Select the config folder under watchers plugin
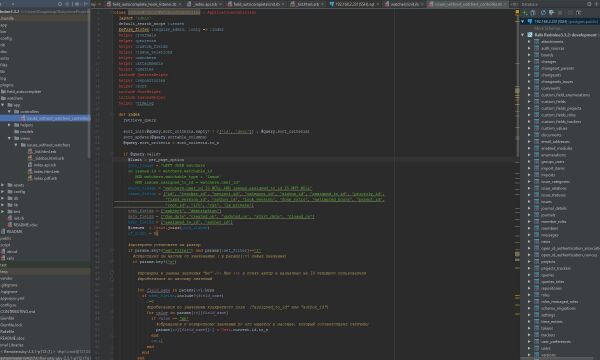600x360 pixels. pos(19,192)
